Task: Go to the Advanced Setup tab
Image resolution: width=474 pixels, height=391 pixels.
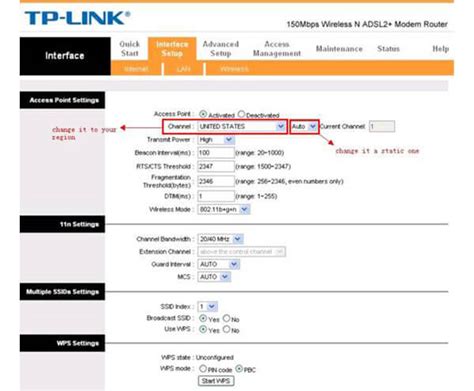Action: click(221, 49)
